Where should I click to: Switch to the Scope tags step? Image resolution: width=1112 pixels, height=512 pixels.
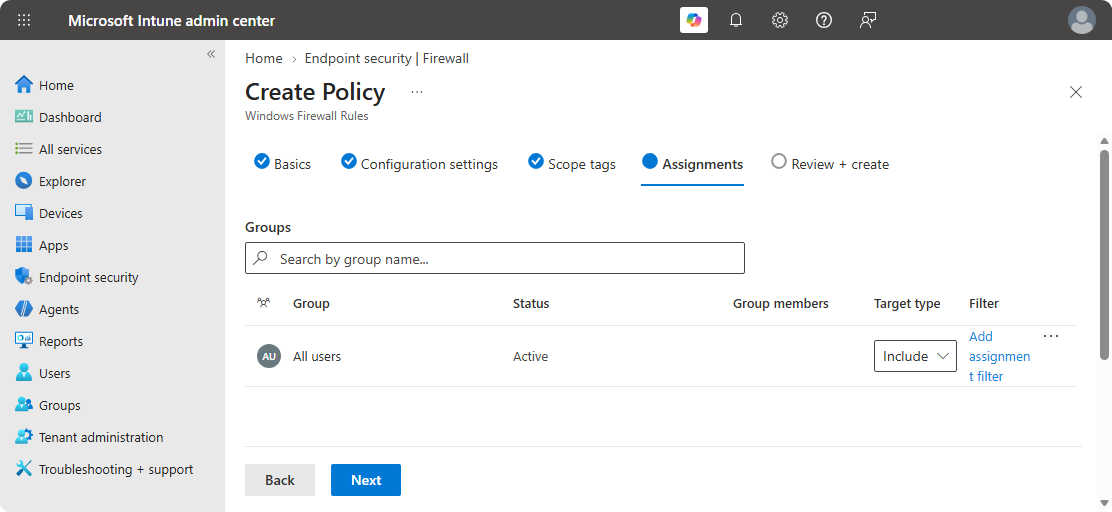point(572,164)
